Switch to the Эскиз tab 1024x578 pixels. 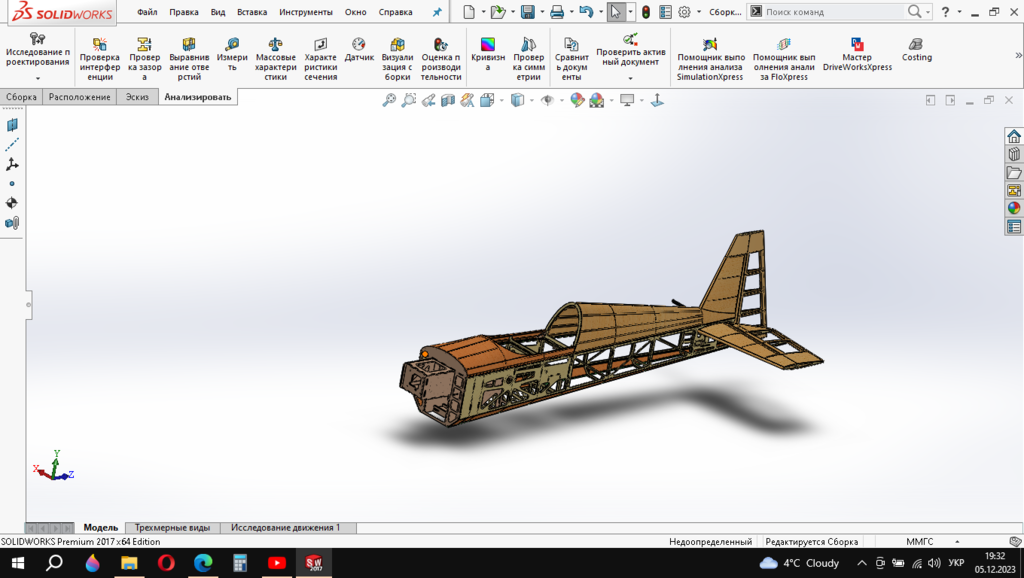136,97
